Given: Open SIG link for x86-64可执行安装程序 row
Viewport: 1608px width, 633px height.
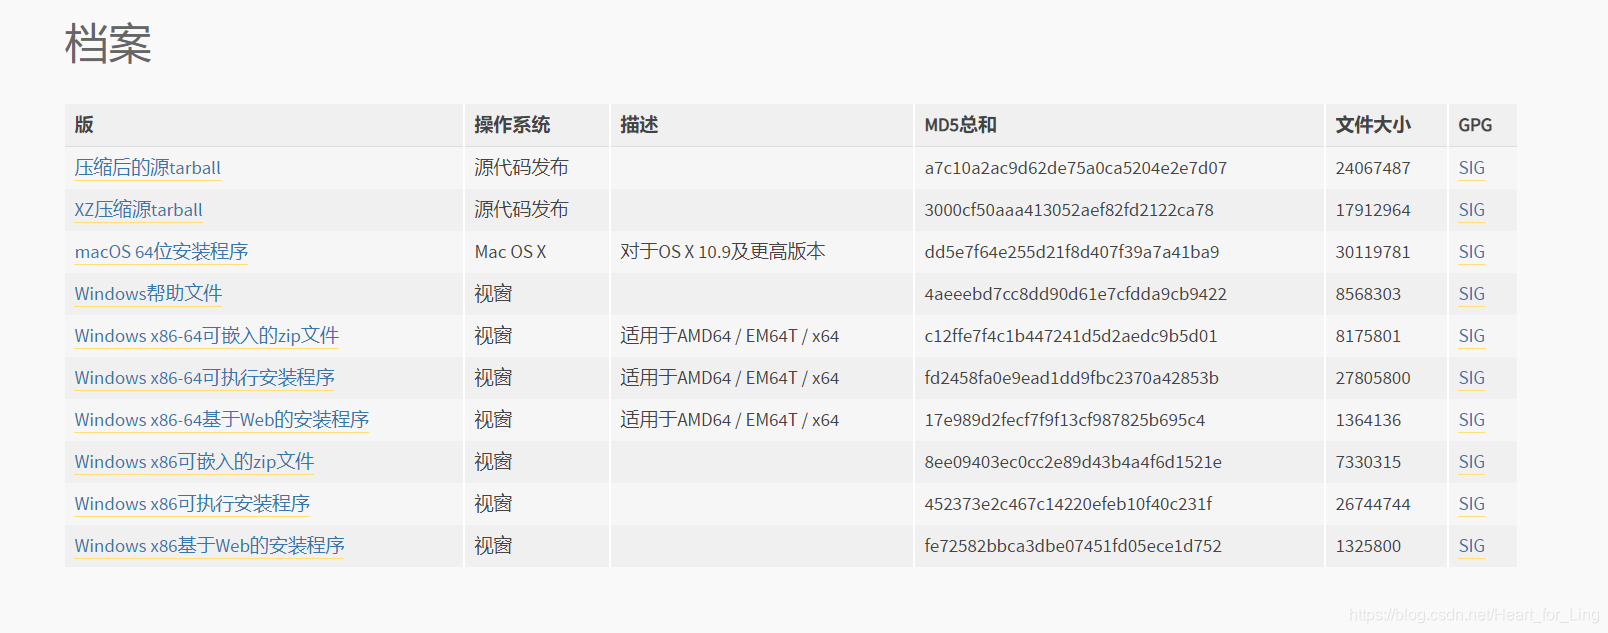Looking at the screenshot, I should point(1472,378).
